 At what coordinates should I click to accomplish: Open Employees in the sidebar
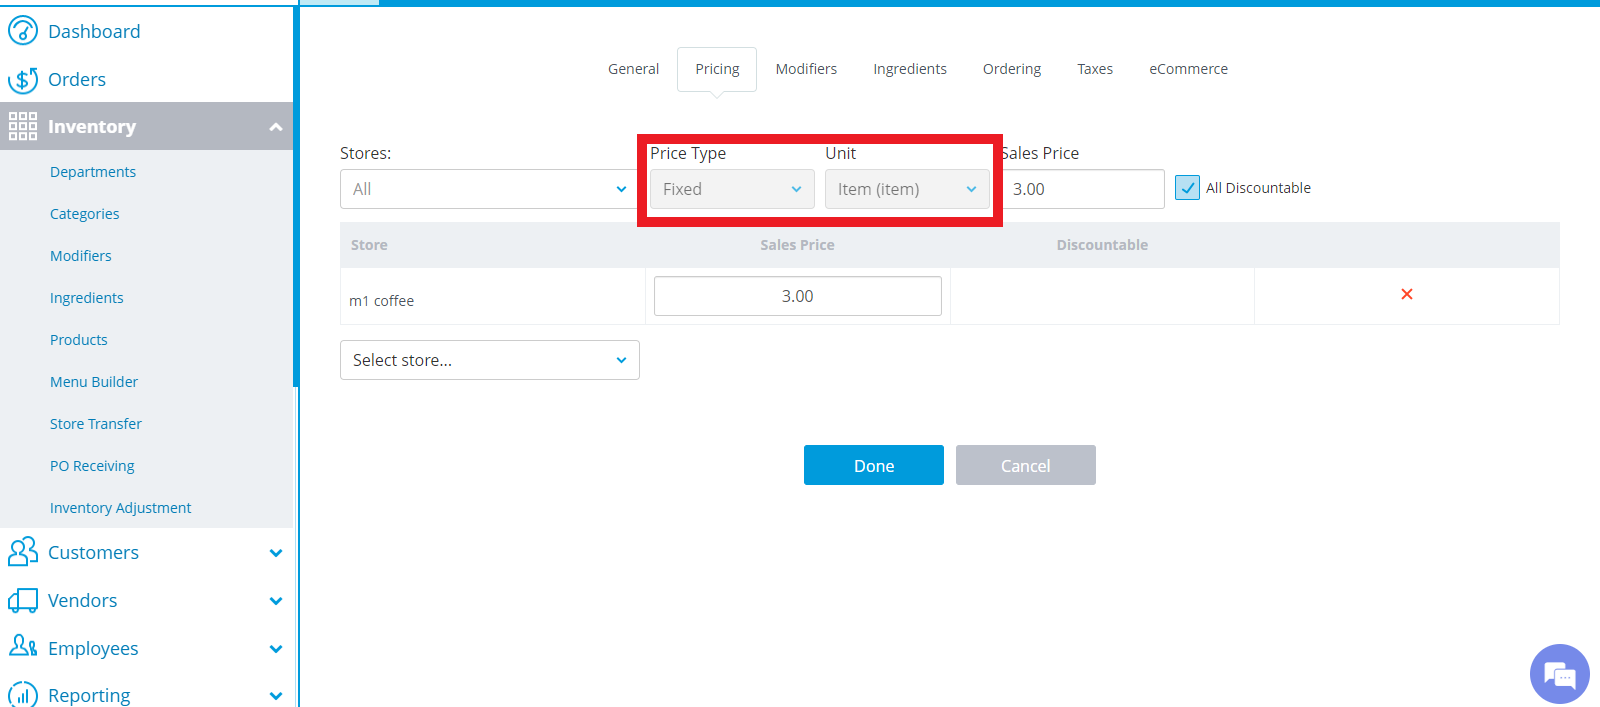coord(93,648)
